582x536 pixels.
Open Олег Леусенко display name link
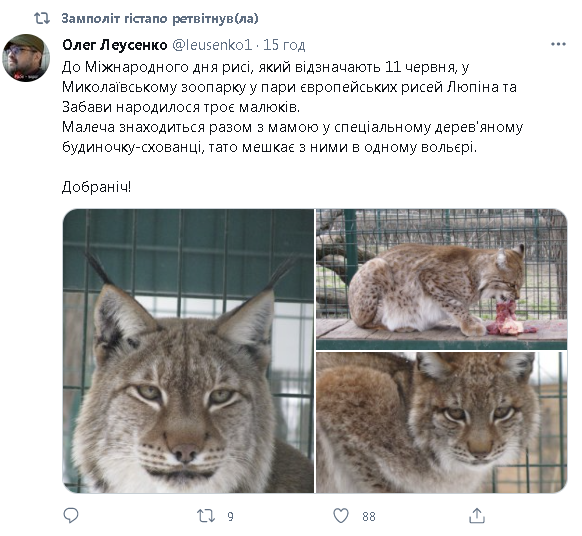[x=115, y=45]
